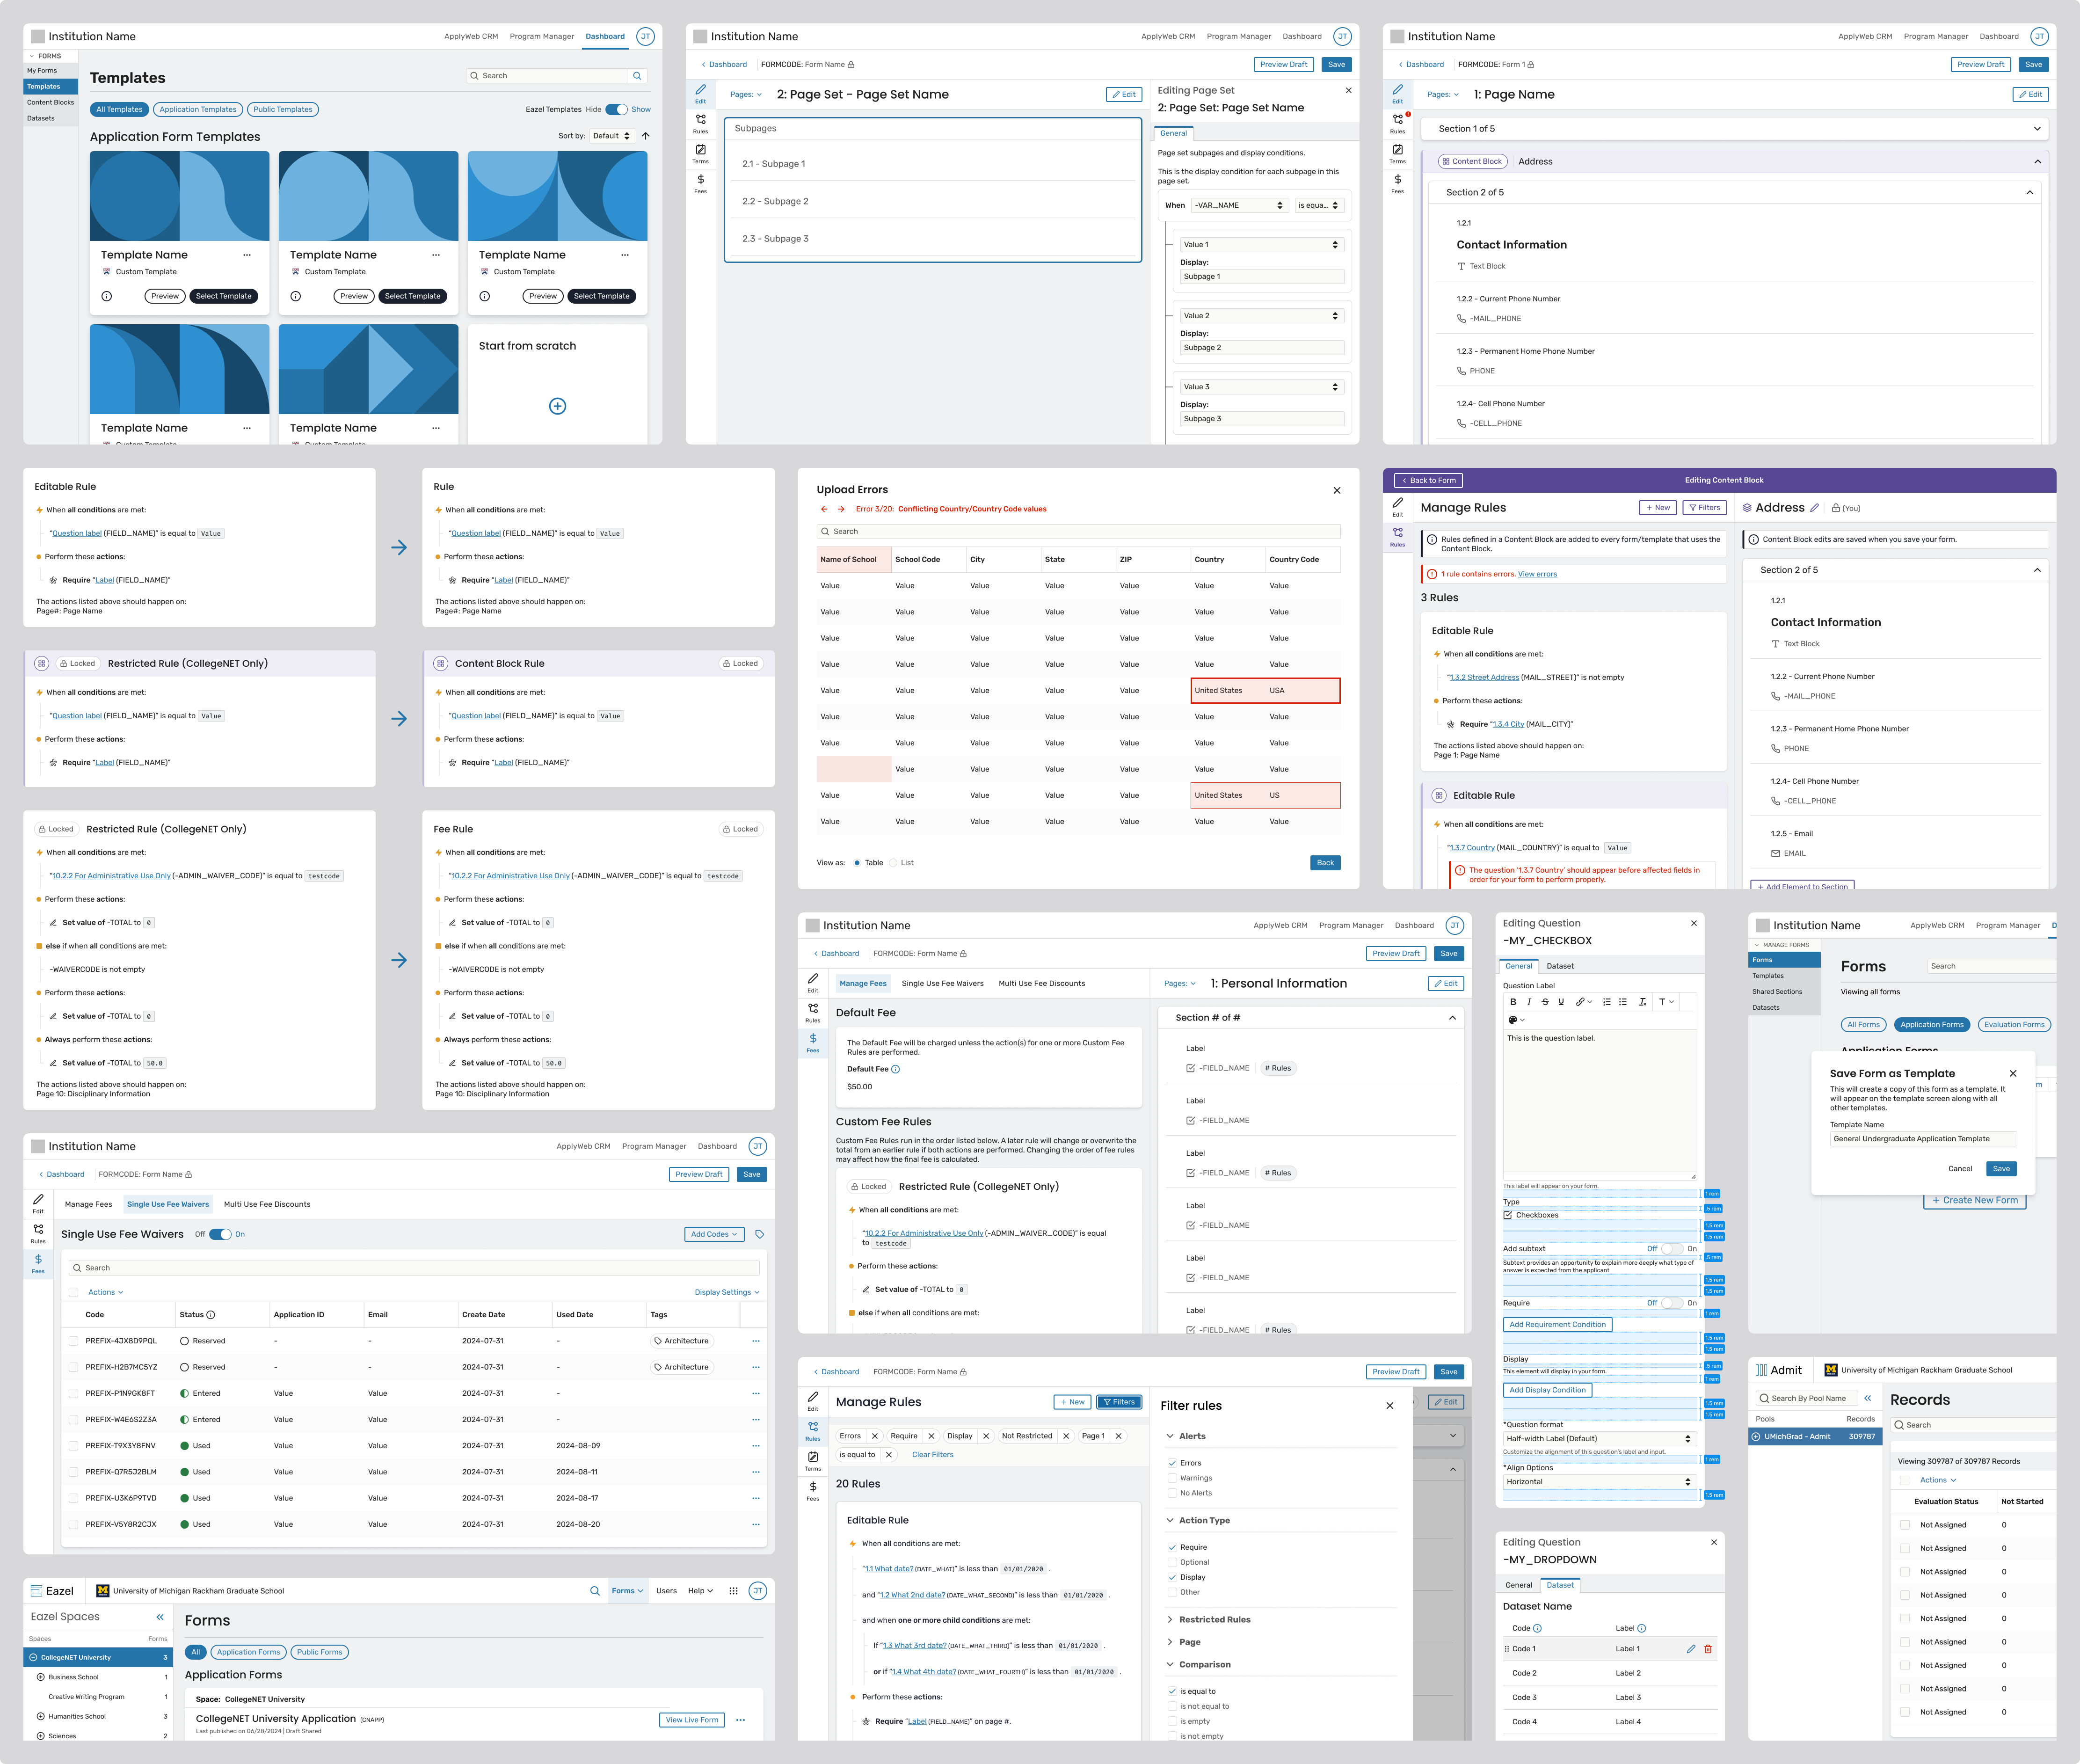Screen dimensions: 2080x1764
Task: Click the collapse arrows beside Ezel Spaces
Action: point(160,1617)
